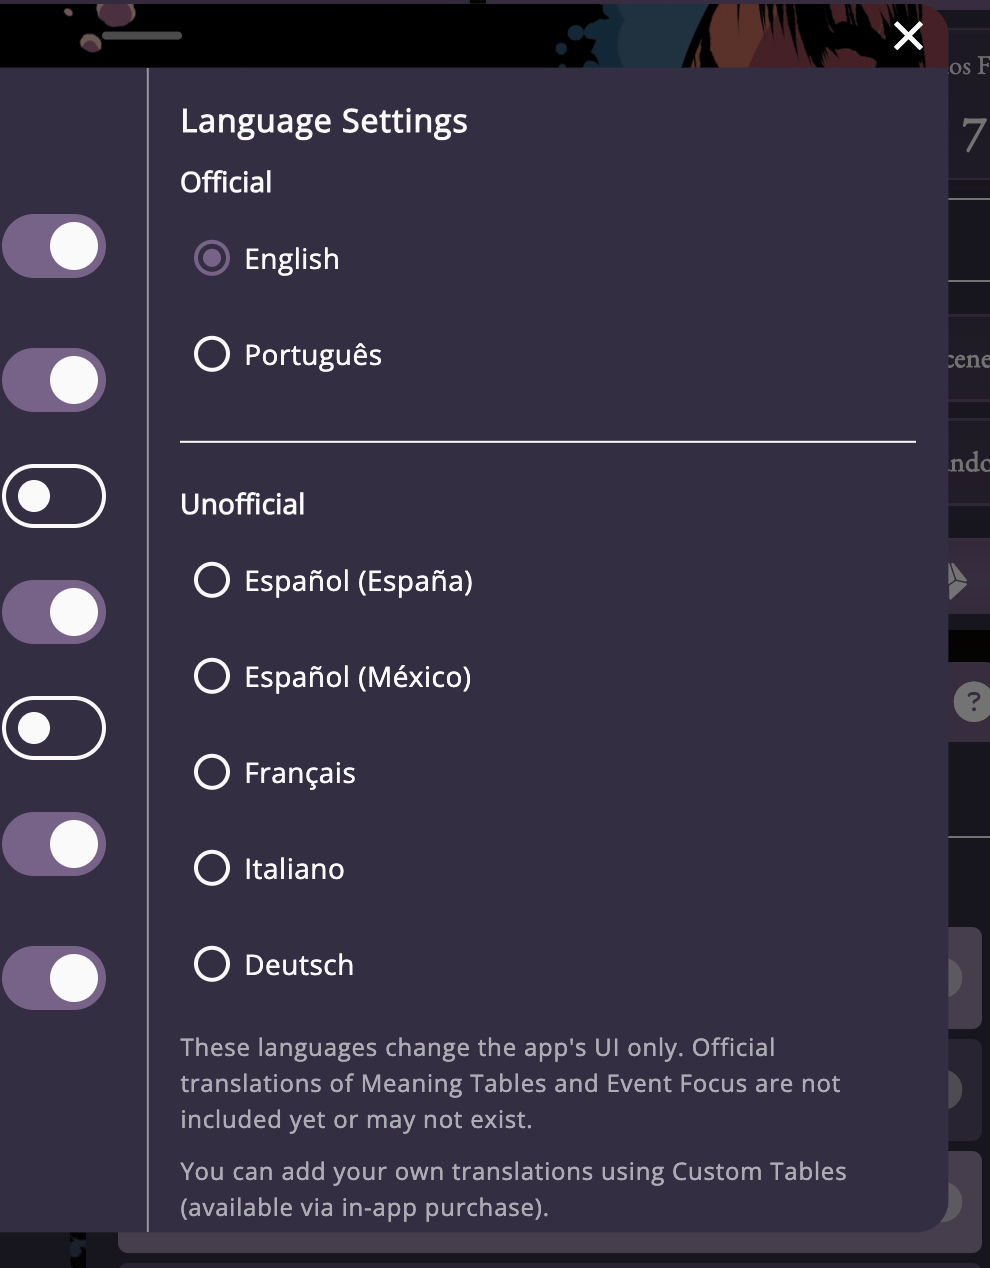Choose Deutsch from unofficial languages
Viewport: 990px width, 1268px height.
(212, 964)
